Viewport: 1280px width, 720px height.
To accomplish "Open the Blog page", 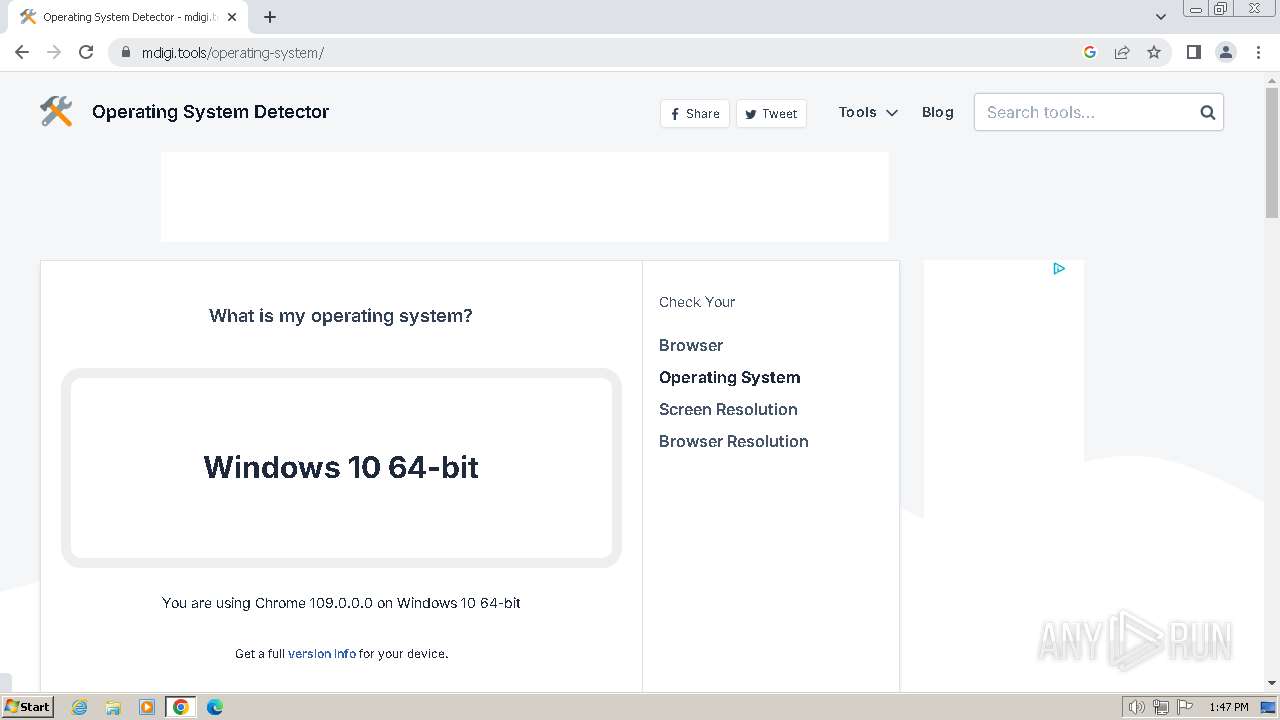I will (x=938, y=112).
